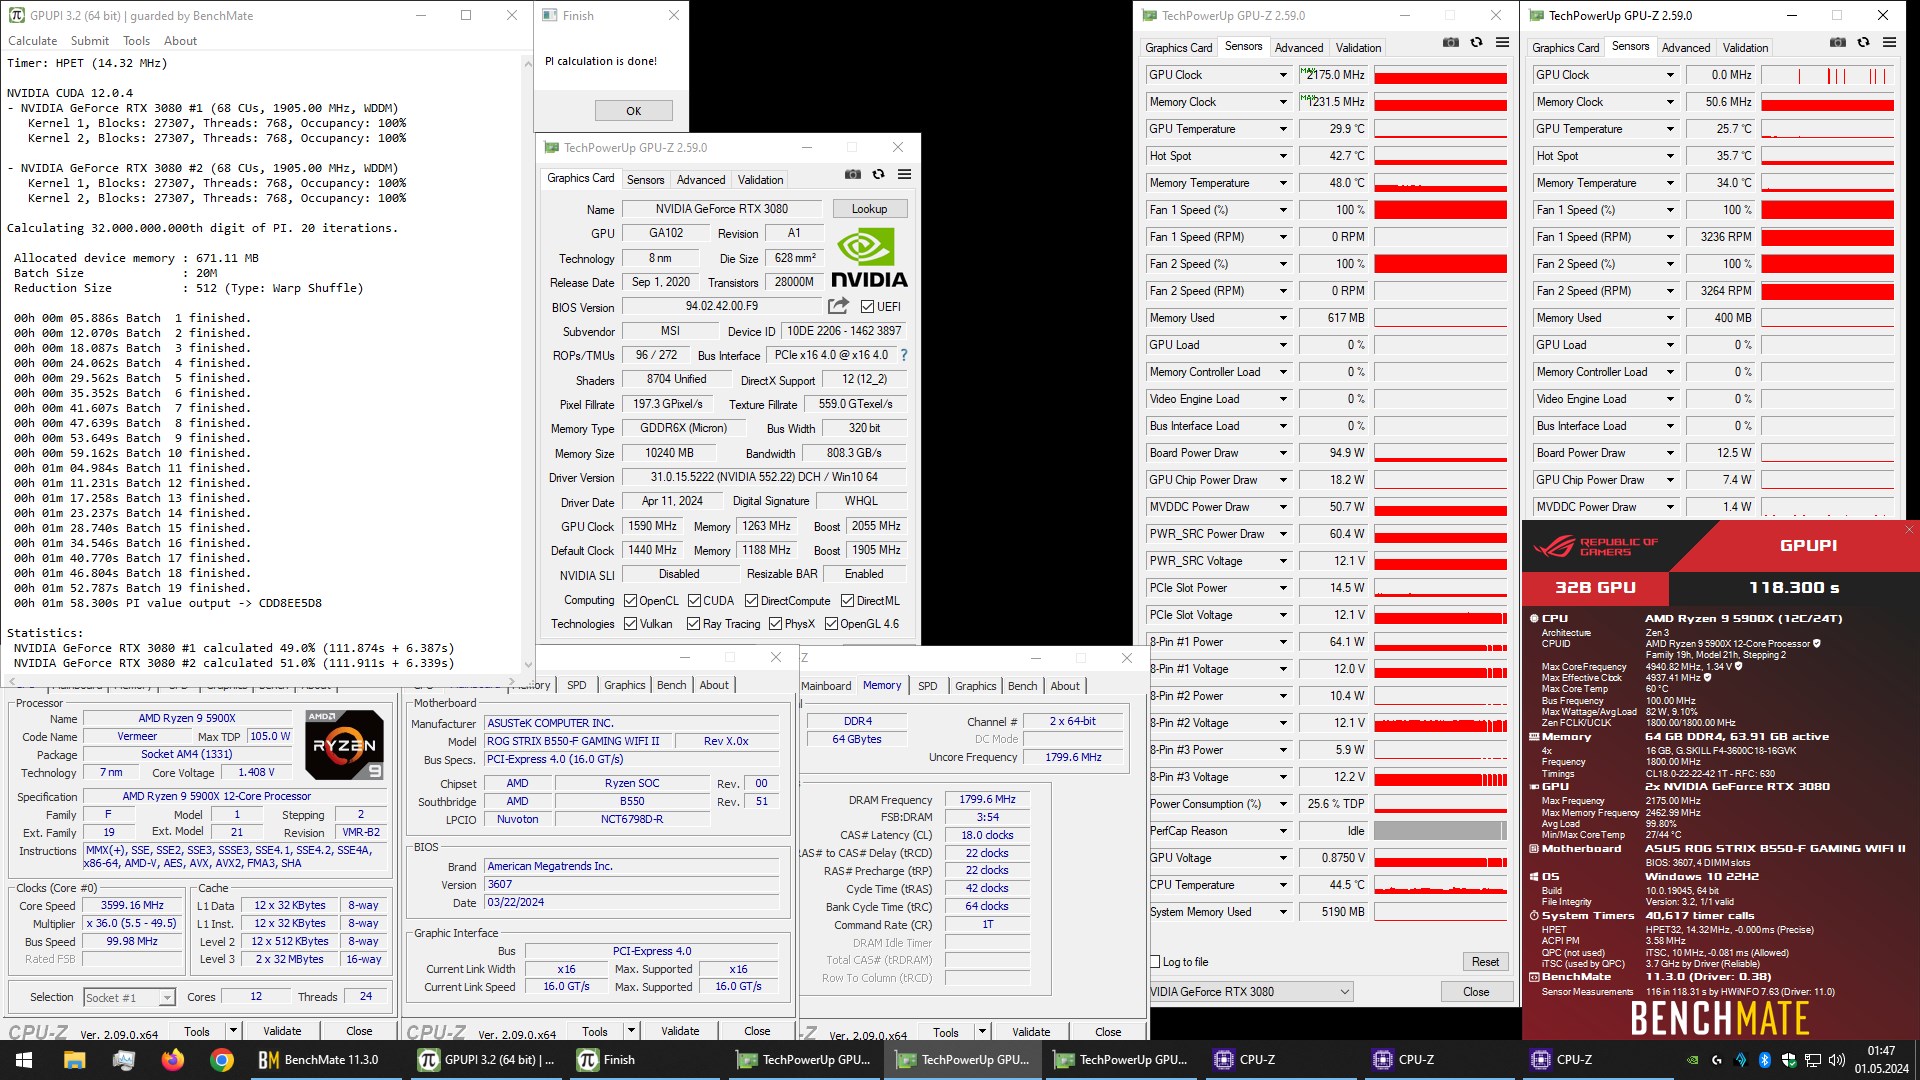The image size is (1920, 1080).
Task: Click the camera icon in the GPU-Z Sensors window reading 2175.0 MHz
Action: (x=1450, y=42)
